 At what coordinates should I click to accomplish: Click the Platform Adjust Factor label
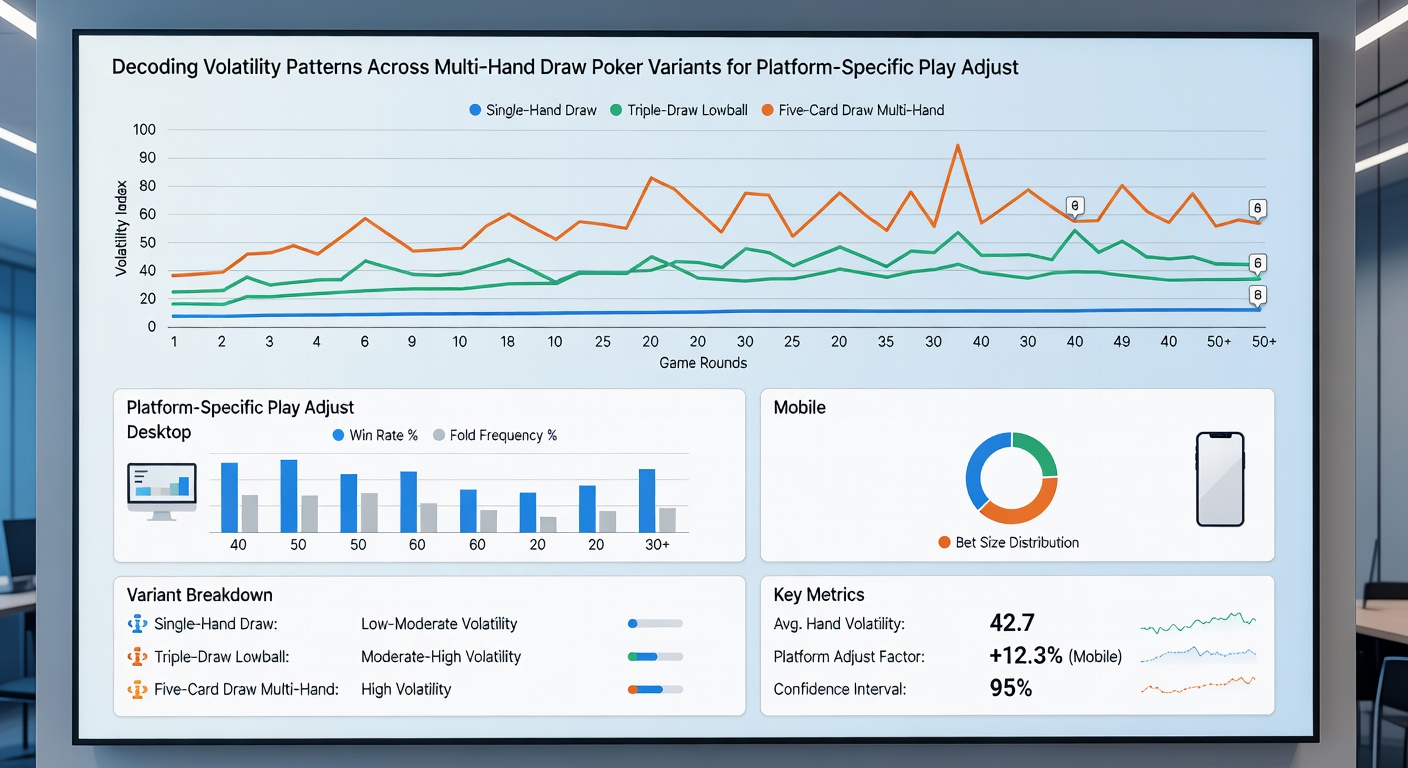pos(847,657)
